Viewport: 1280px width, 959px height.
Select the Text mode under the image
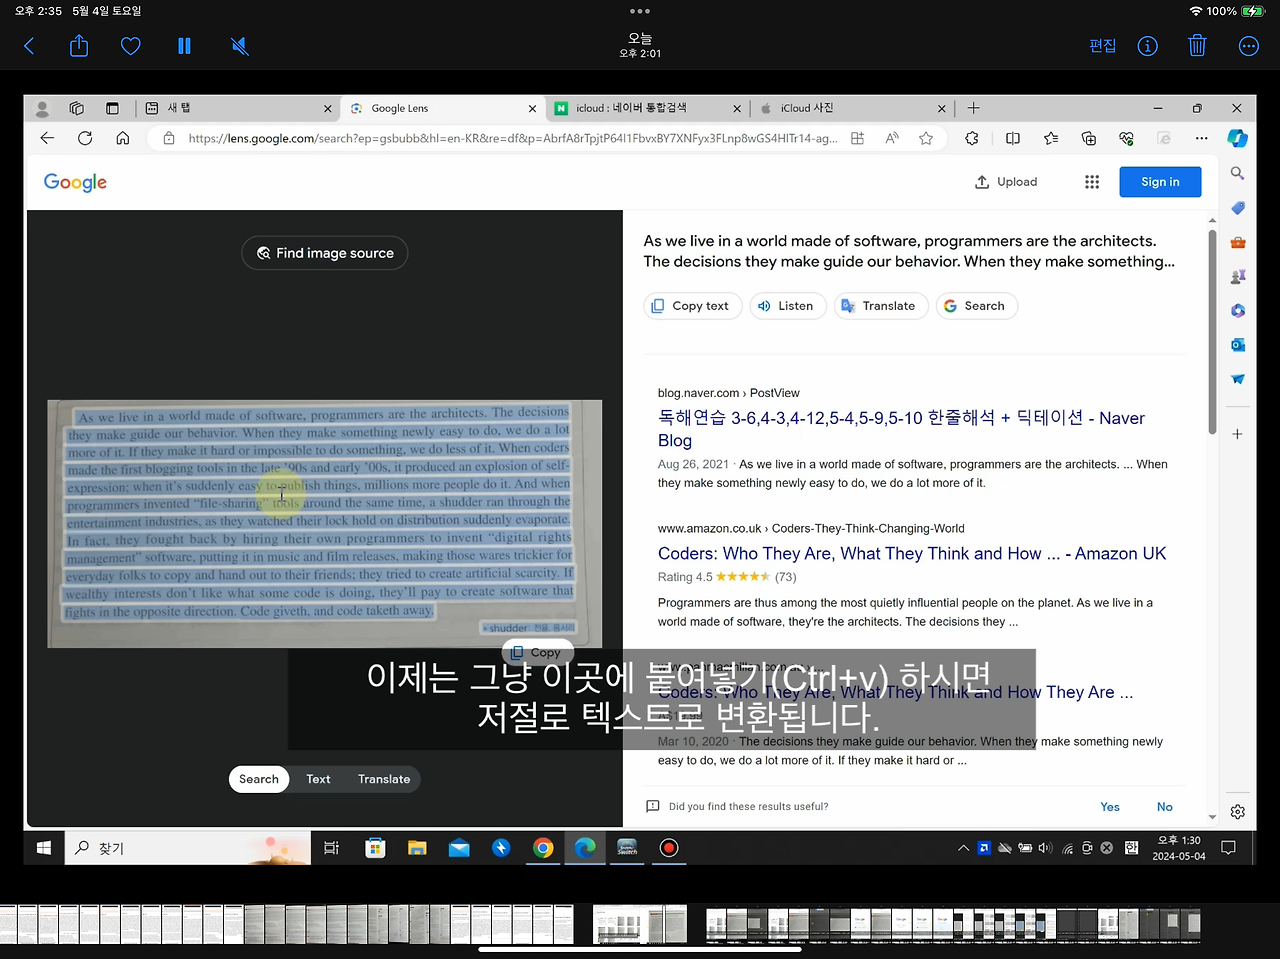(318, 779)
